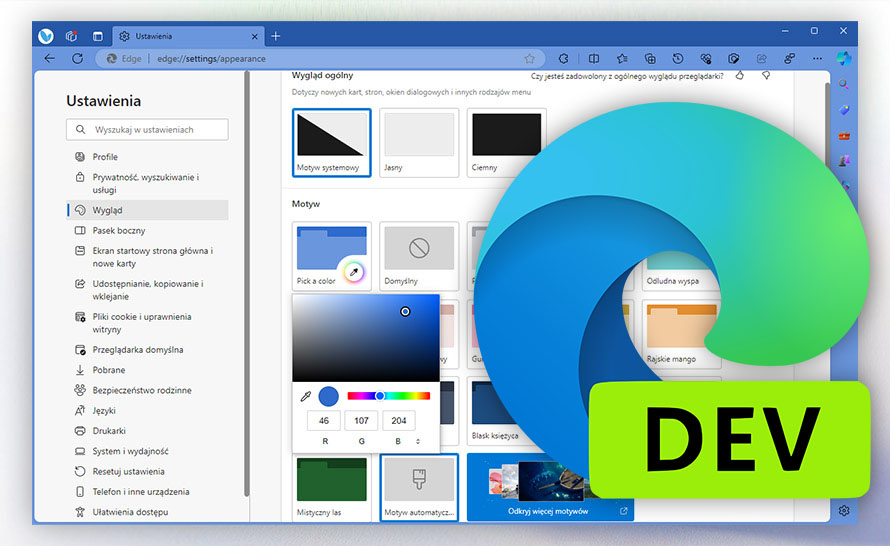The width and height of the screenshot is (890, 546).
Task: Click the current blue color preview circle
Action: coord(329,396)
